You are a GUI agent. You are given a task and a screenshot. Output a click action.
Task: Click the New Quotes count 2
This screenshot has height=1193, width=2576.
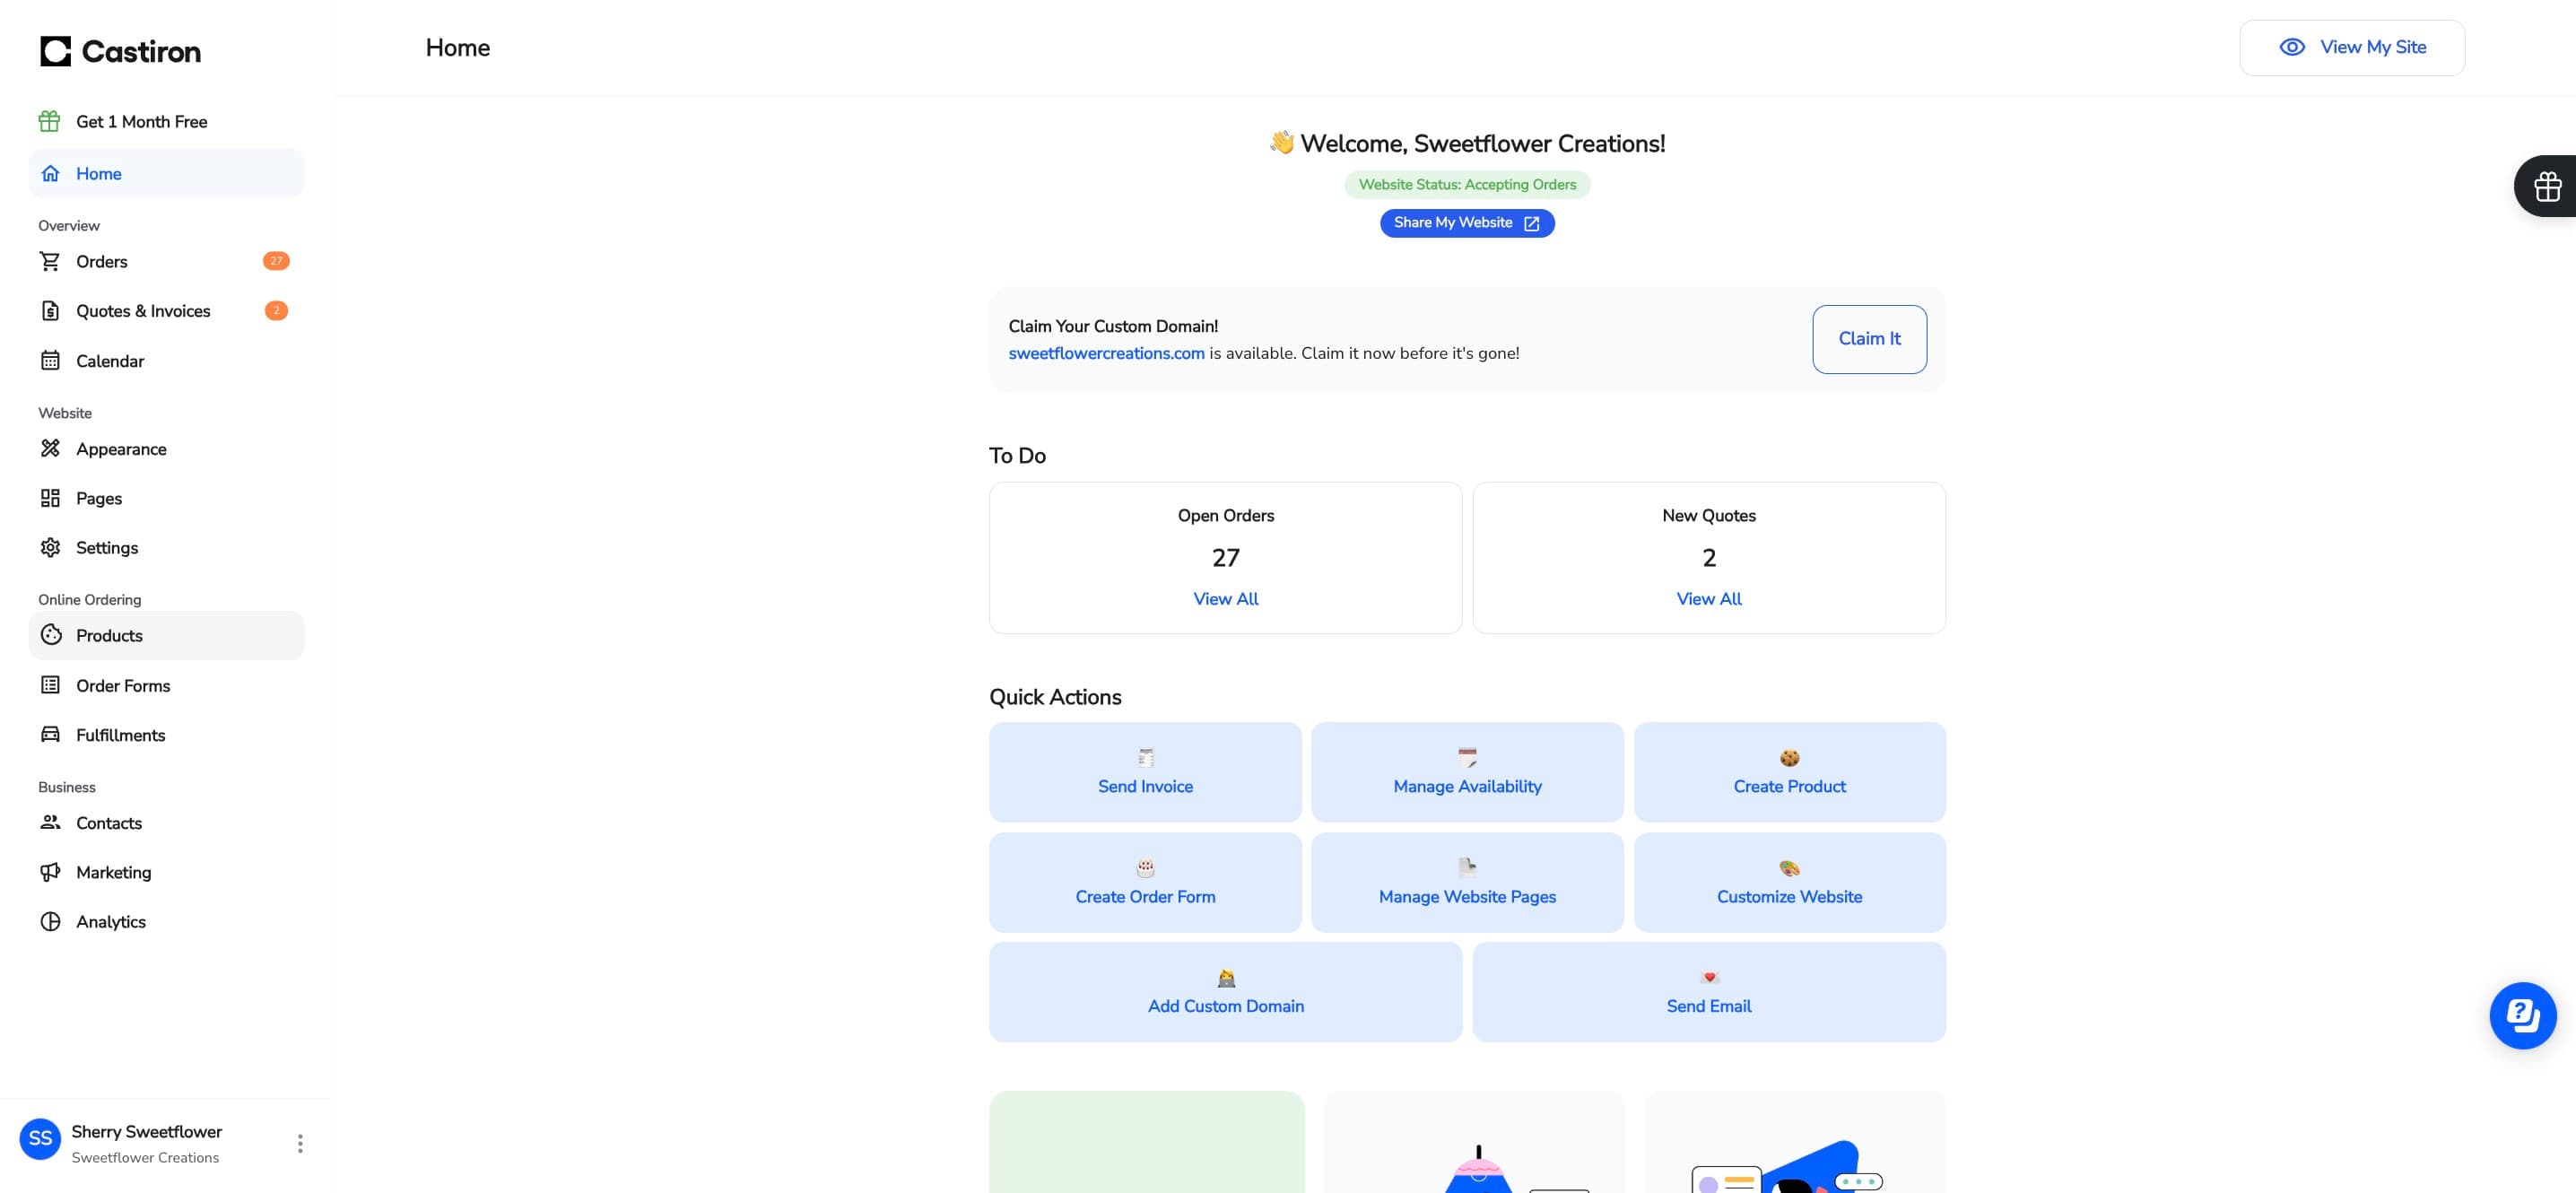click(x=1708, y=557)
